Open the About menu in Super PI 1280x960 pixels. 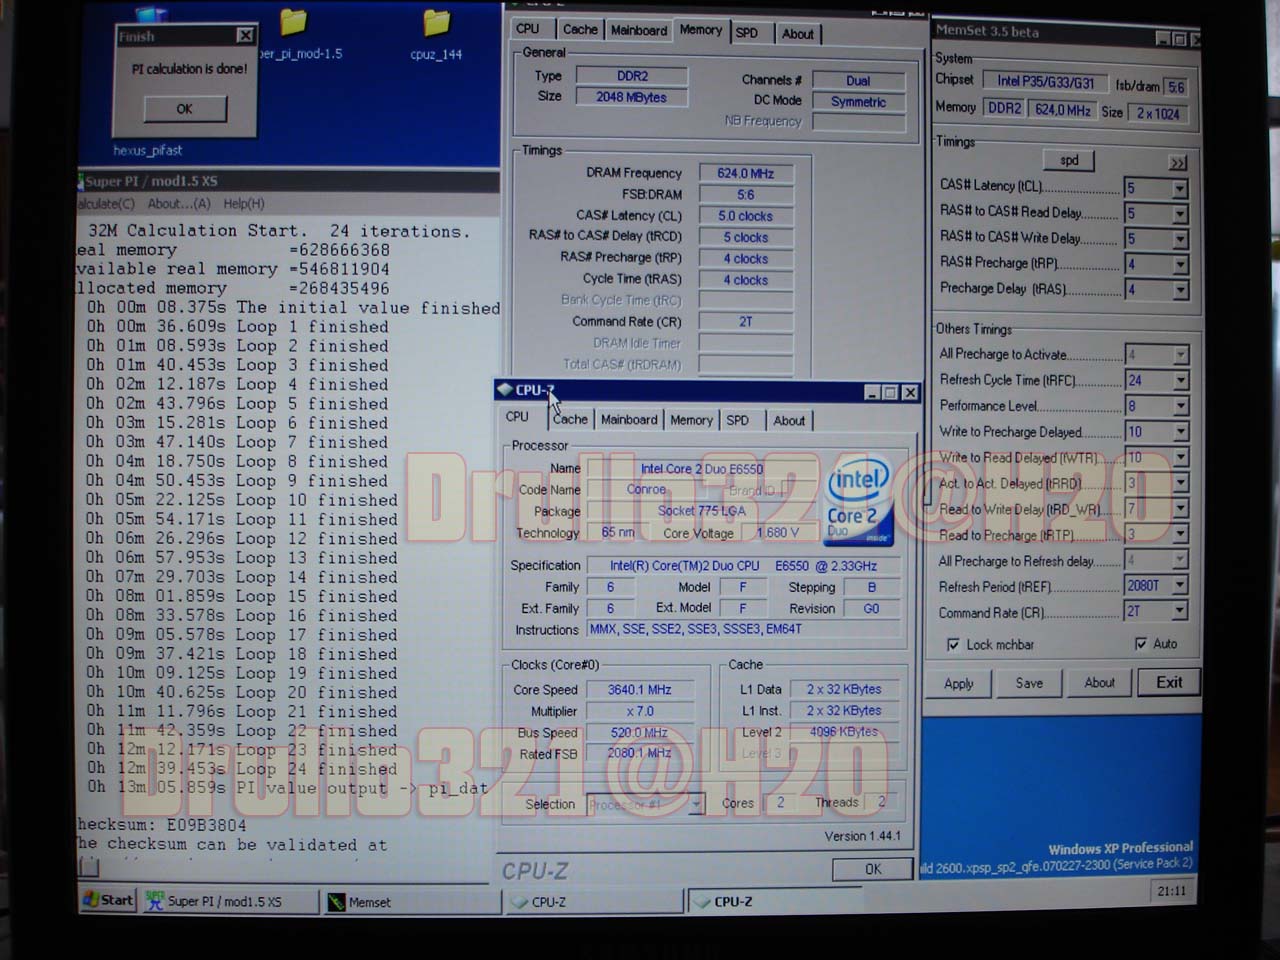(179, 203)
